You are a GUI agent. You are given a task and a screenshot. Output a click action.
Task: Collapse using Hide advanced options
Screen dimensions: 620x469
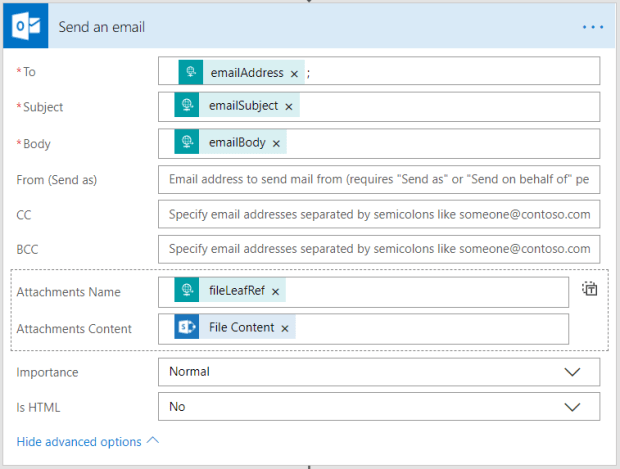(x=87, y=441)
